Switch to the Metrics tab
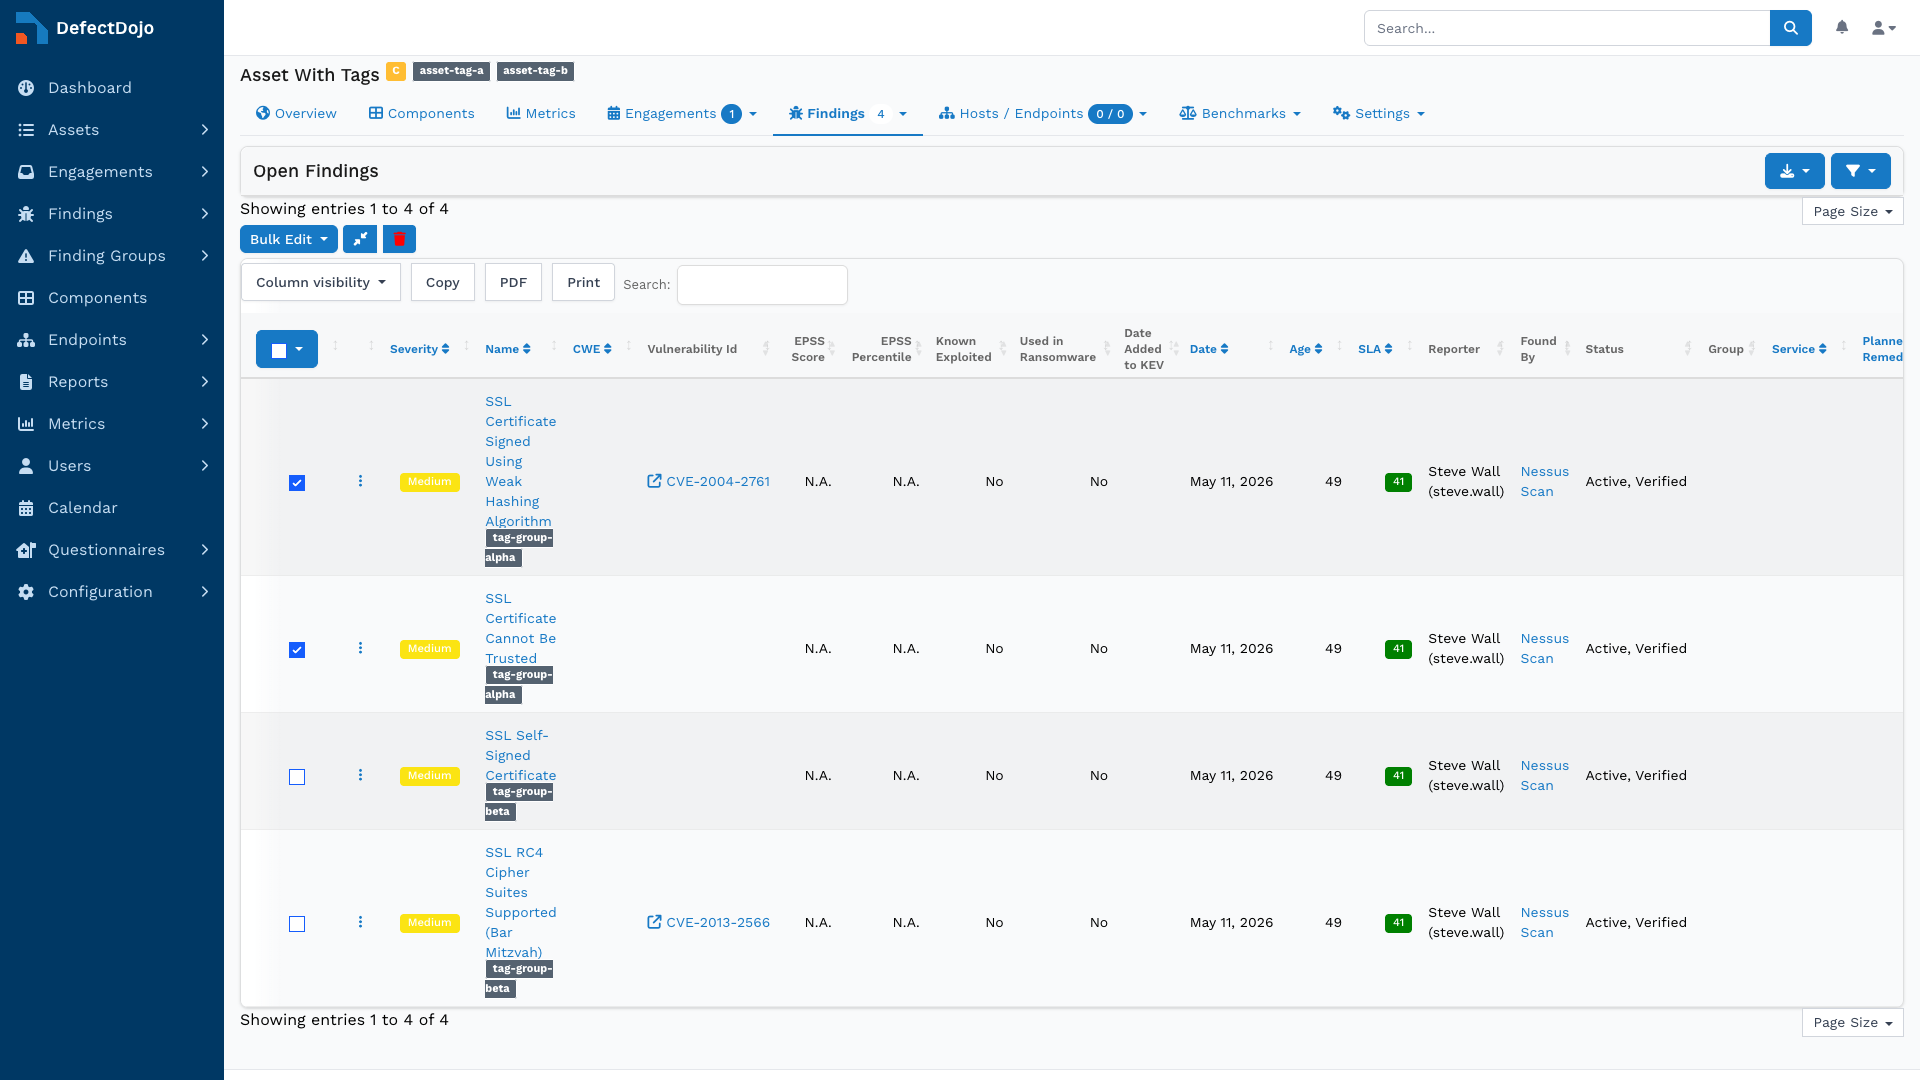Screen dimensions: 1920x1080 541,114
